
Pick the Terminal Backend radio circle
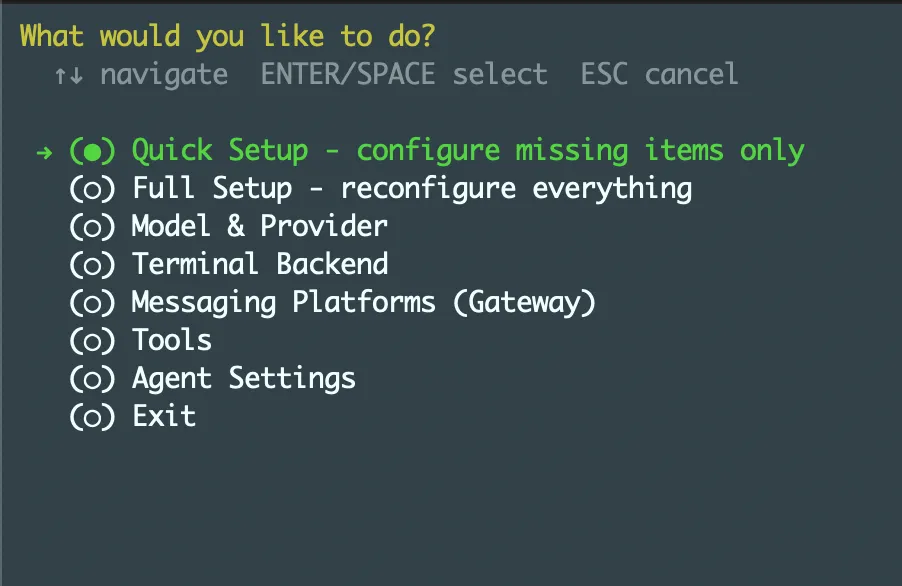pos(93,265)
